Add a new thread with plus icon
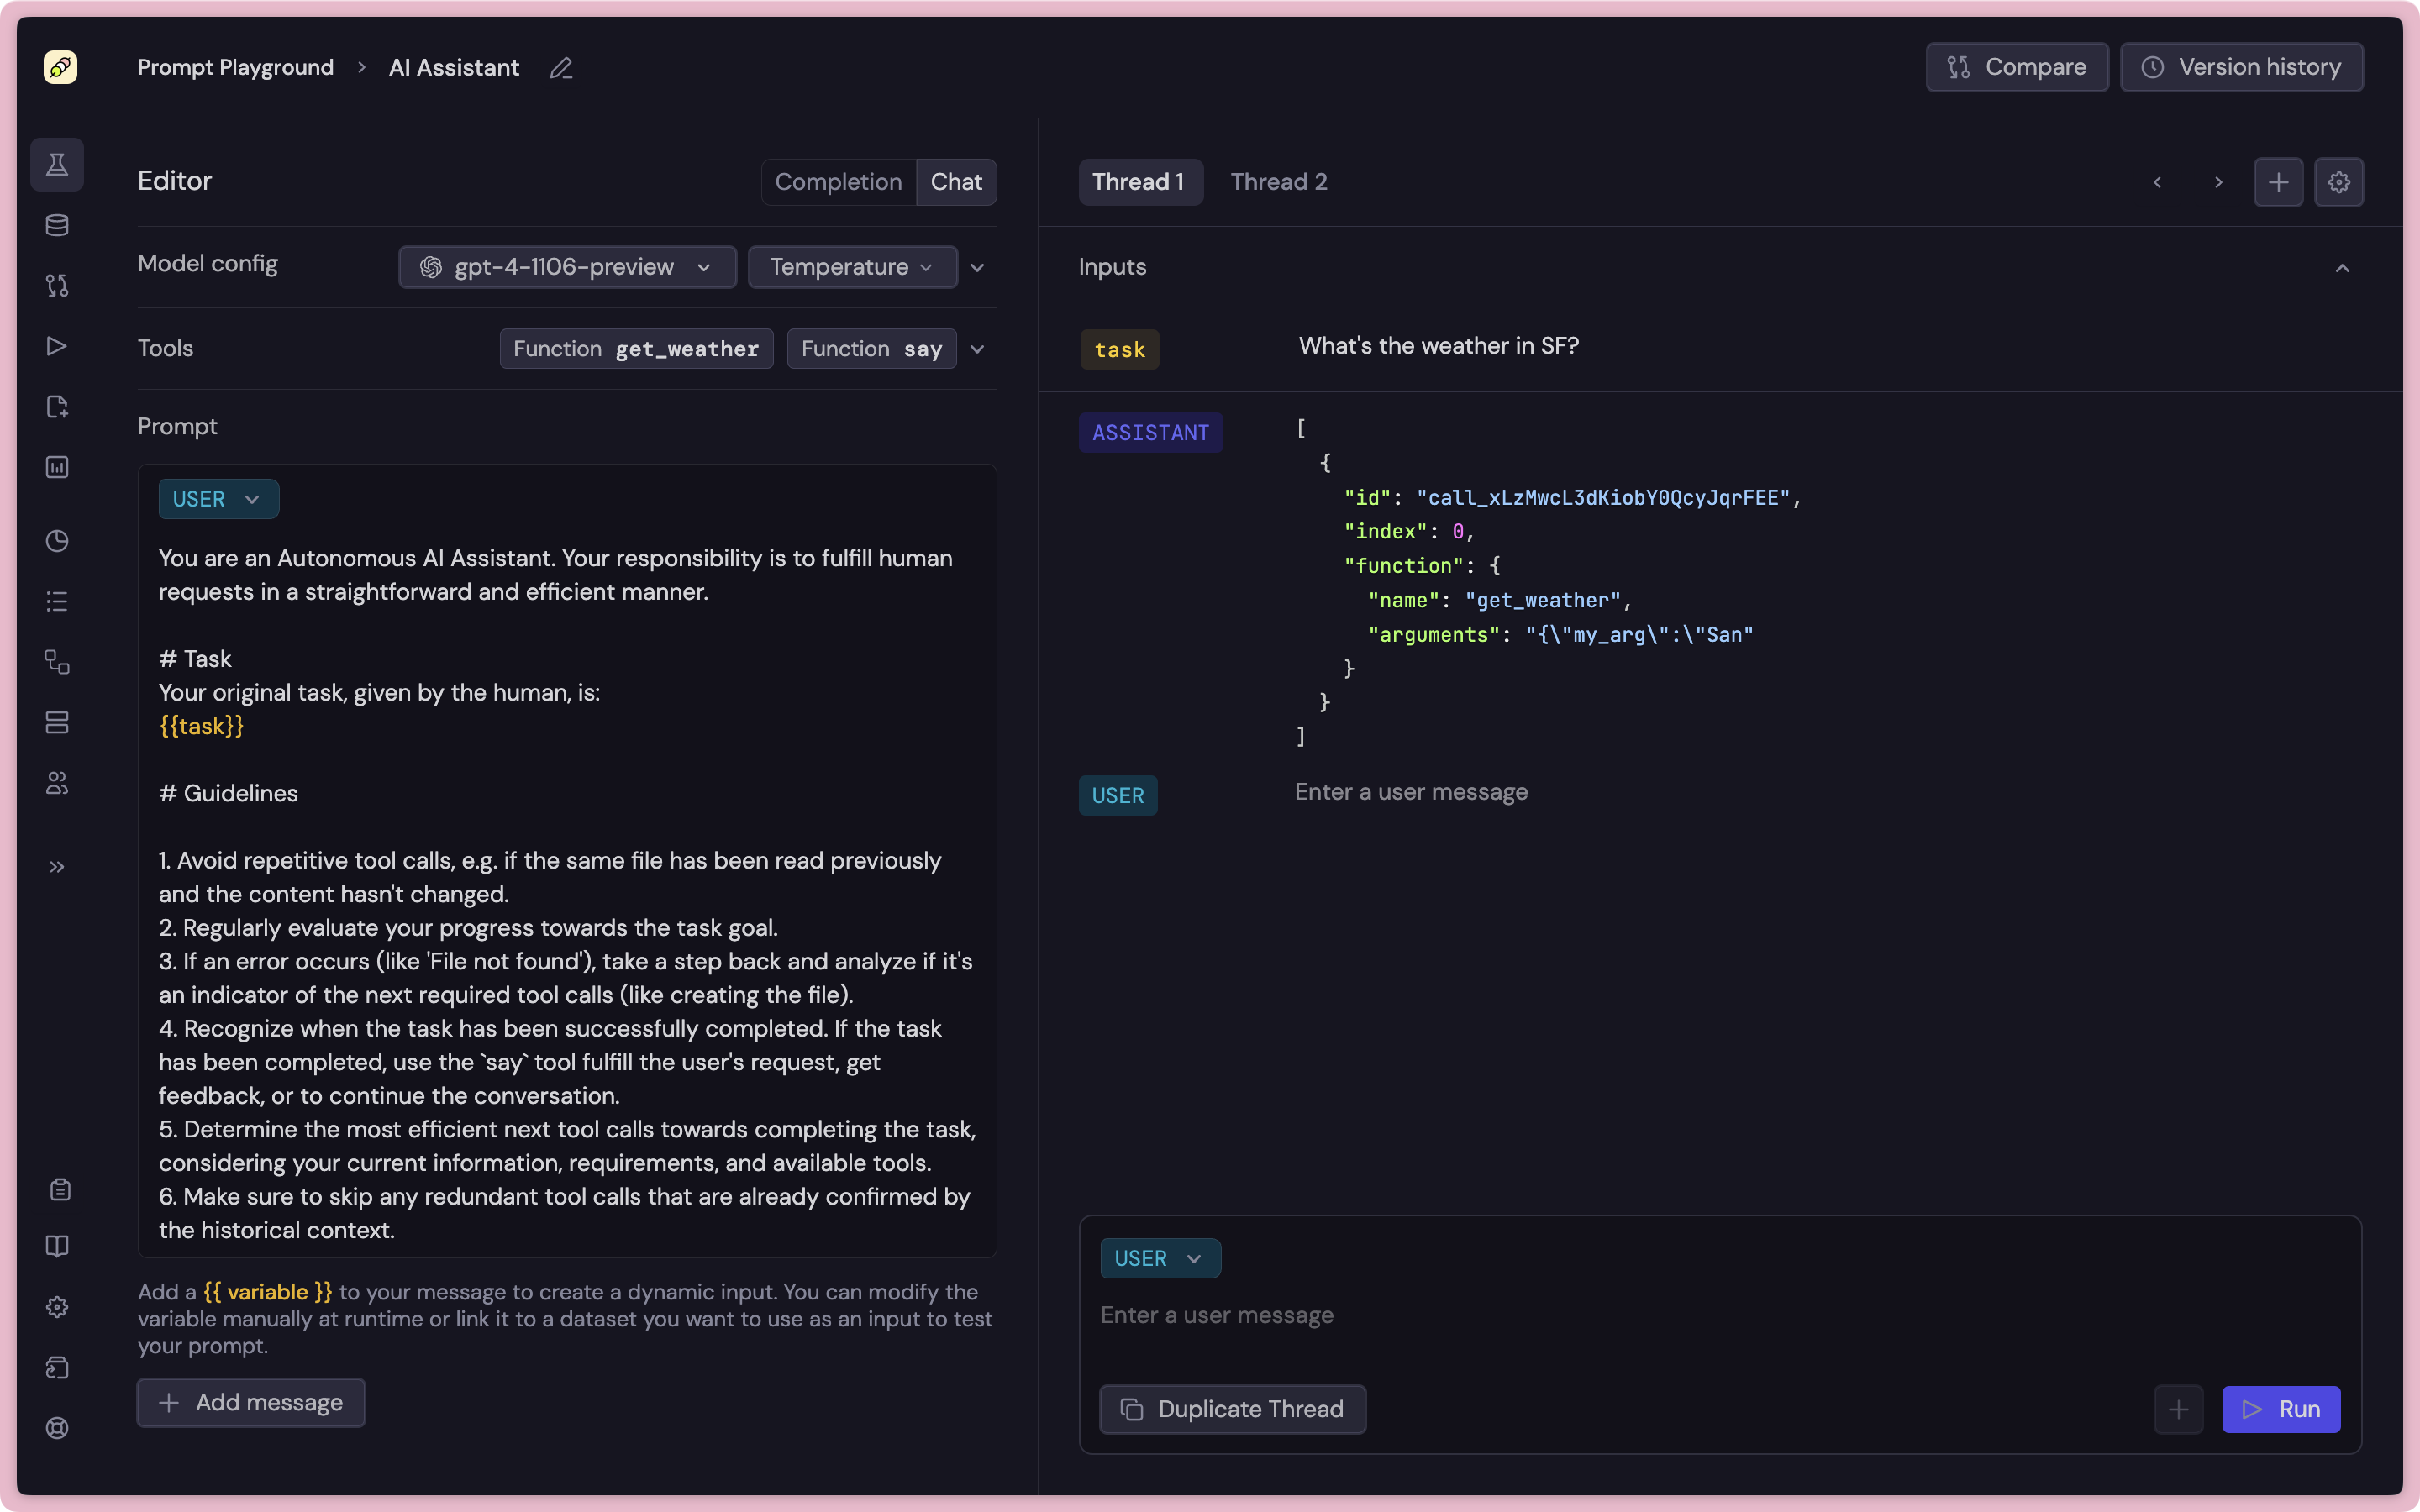 pyautogui.click(x=2278, y=182)
